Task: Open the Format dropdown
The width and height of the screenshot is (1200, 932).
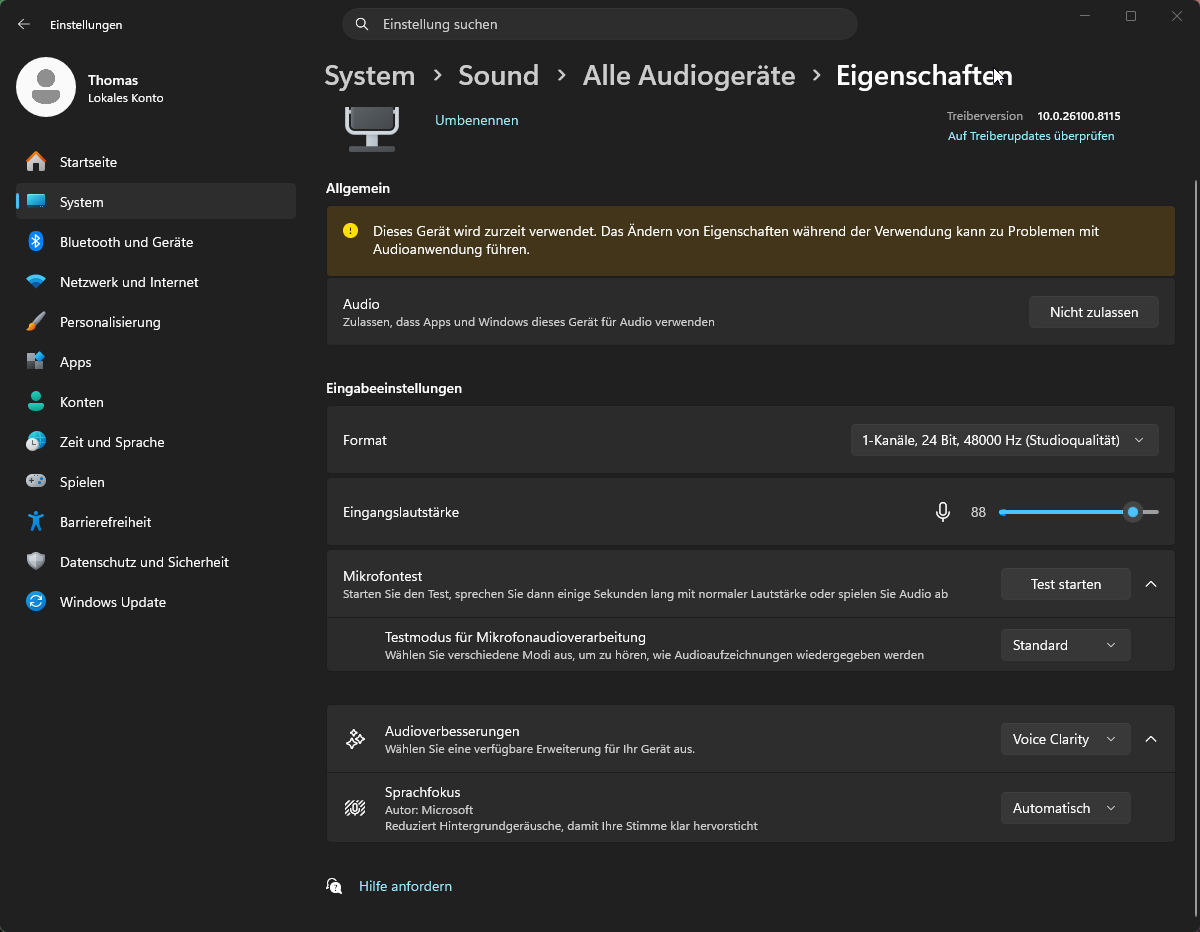Action: tap(1004, 440)
